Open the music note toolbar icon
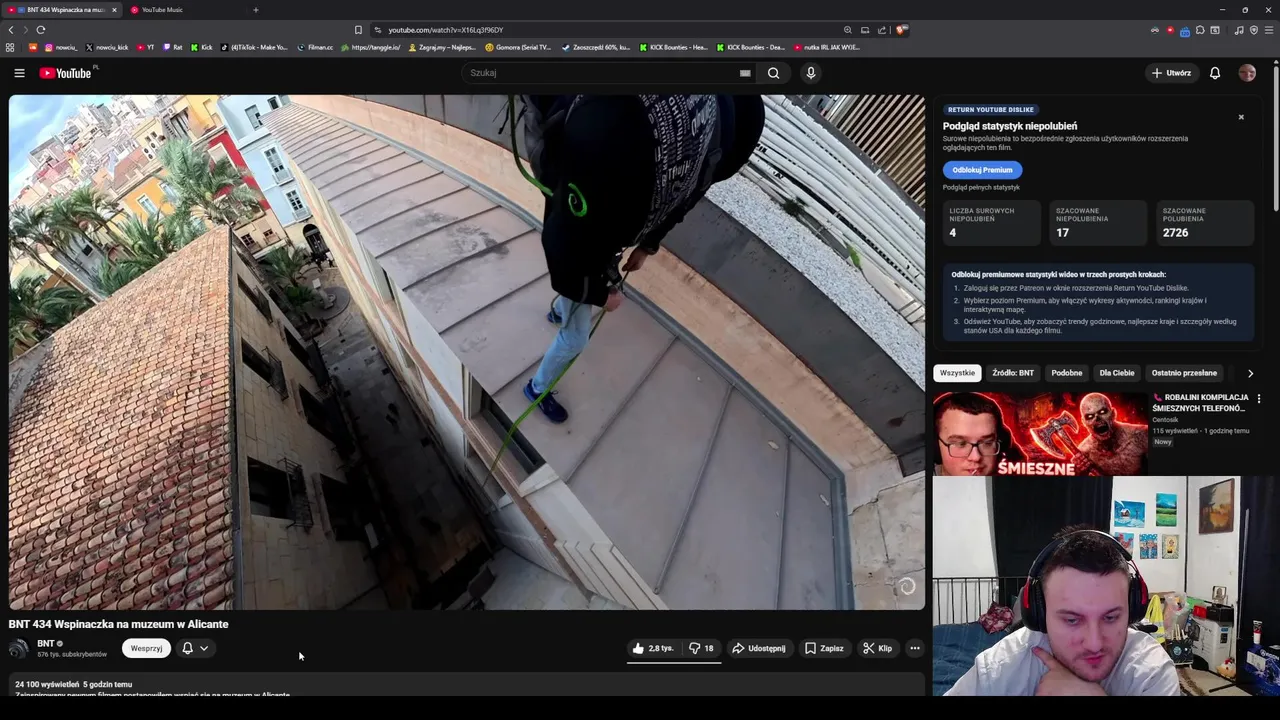The width and height of the screenshot is (1280, 720). coord(1239,30)
